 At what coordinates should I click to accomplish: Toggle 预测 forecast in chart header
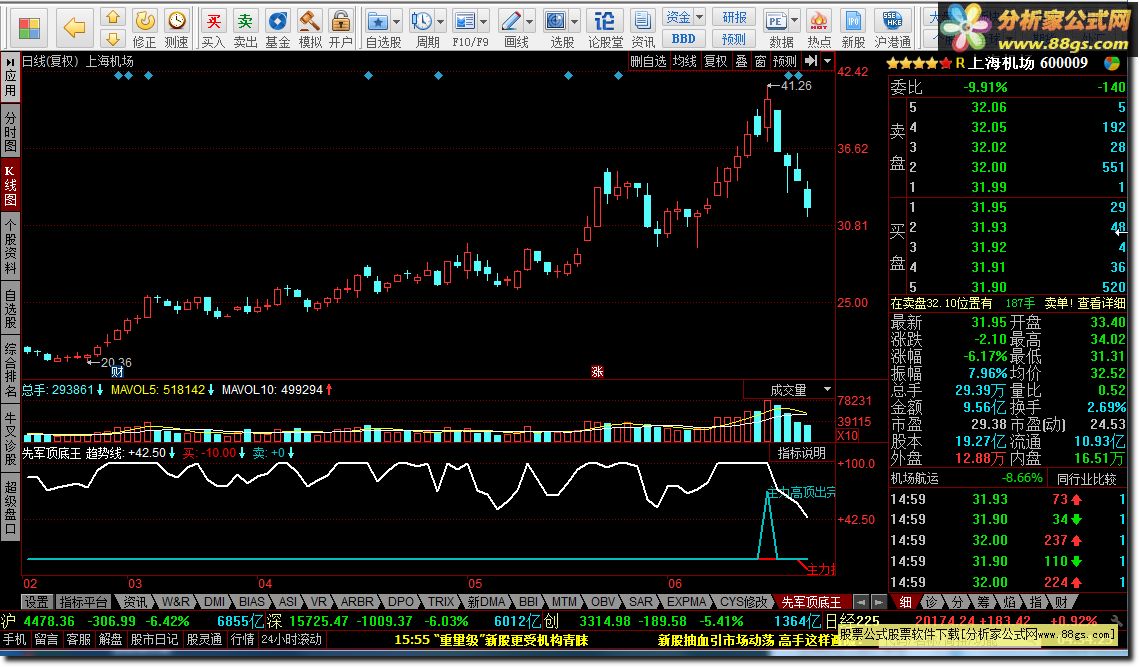click(785, 61)
